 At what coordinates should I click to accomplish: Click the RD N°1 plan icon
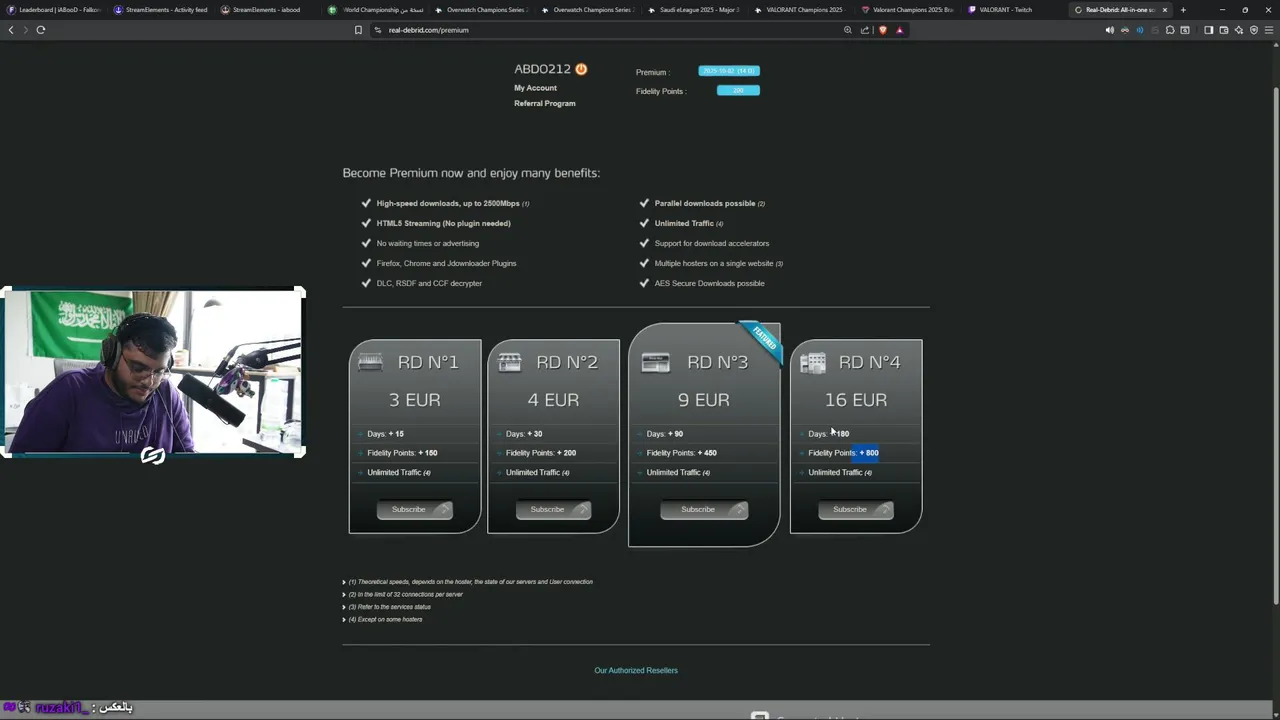370,362
